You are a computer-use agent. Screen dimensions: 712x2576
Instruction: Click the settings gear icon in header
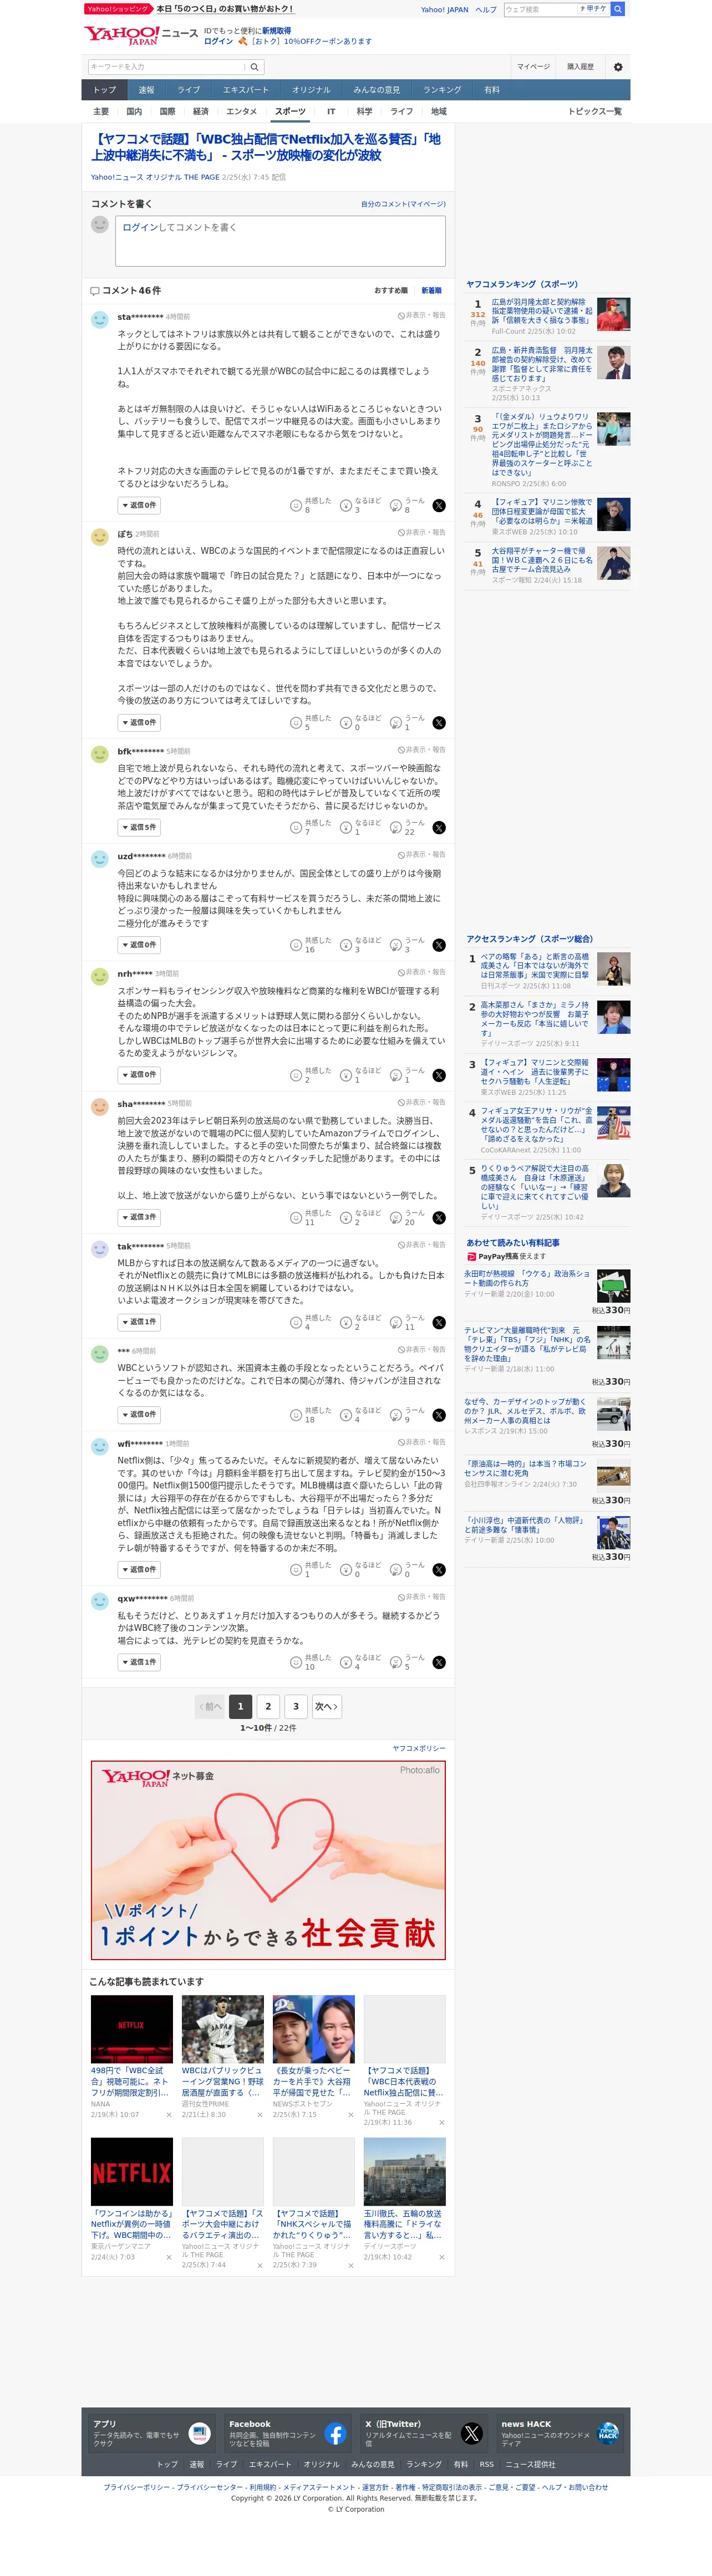617,67
